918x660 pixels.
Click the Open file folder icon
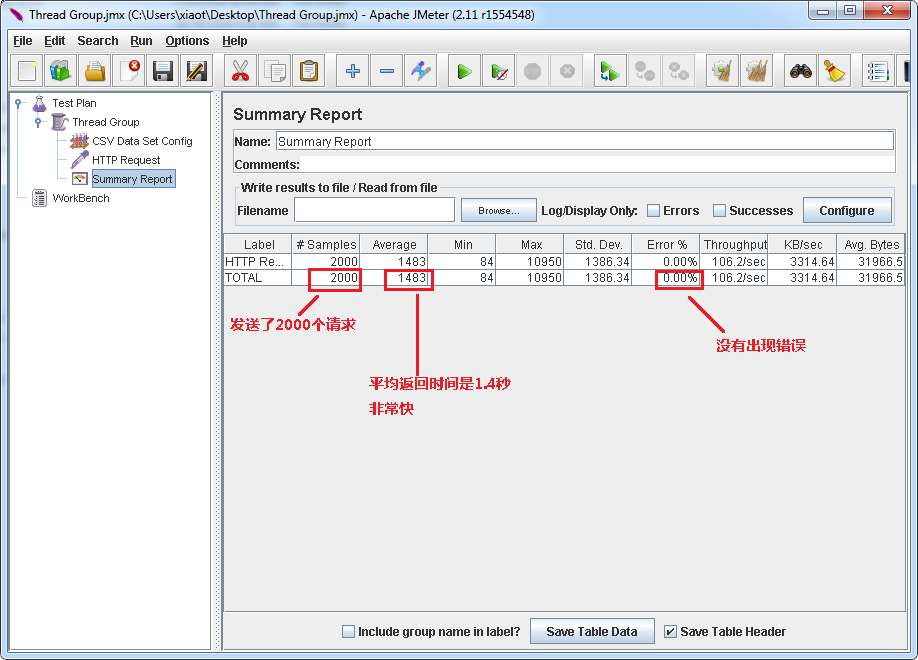94,71
